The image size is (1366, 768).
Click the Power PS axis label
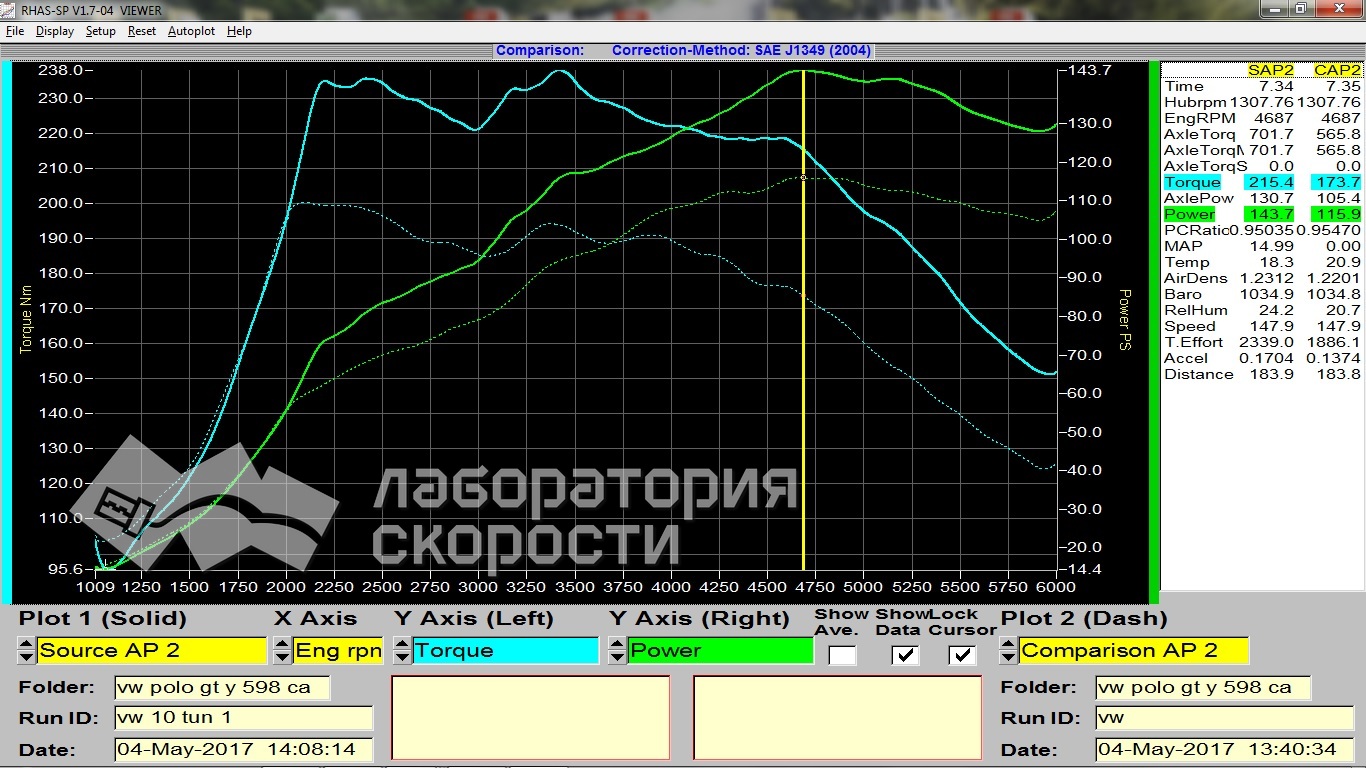[x=1124, y=320]
